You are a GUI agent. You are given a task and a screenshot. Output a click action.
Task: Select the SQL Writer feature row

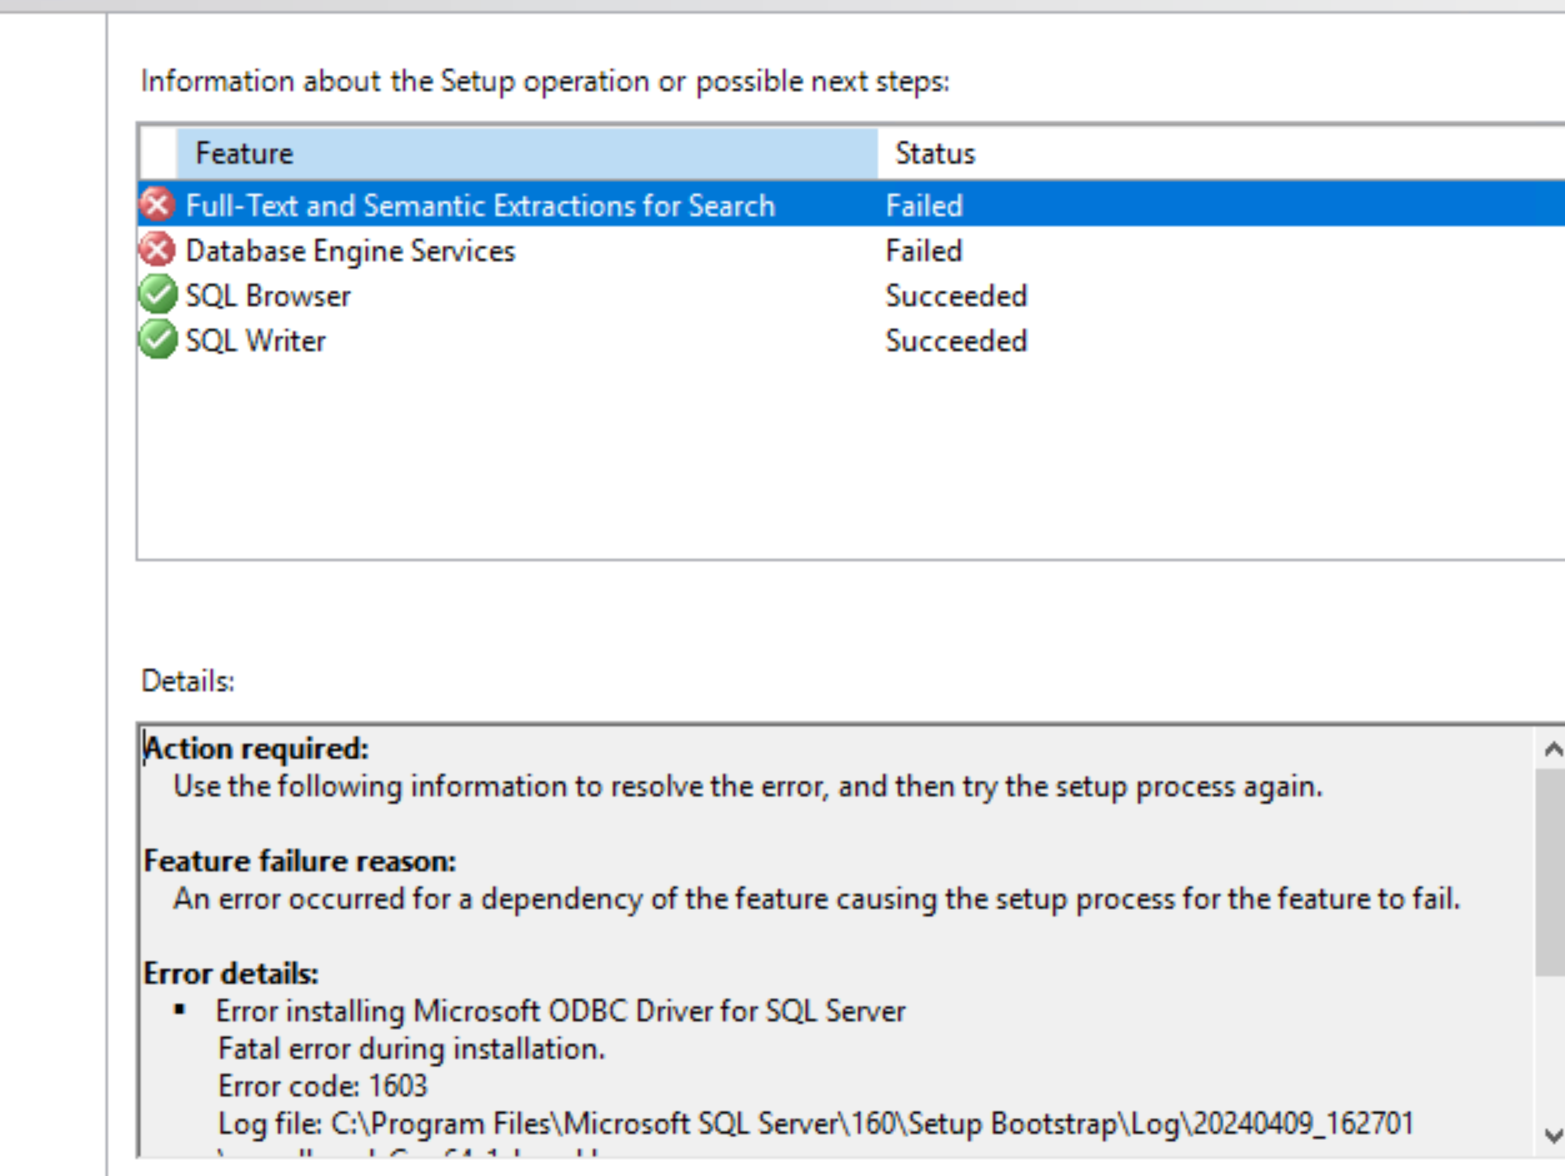[256, 341]
